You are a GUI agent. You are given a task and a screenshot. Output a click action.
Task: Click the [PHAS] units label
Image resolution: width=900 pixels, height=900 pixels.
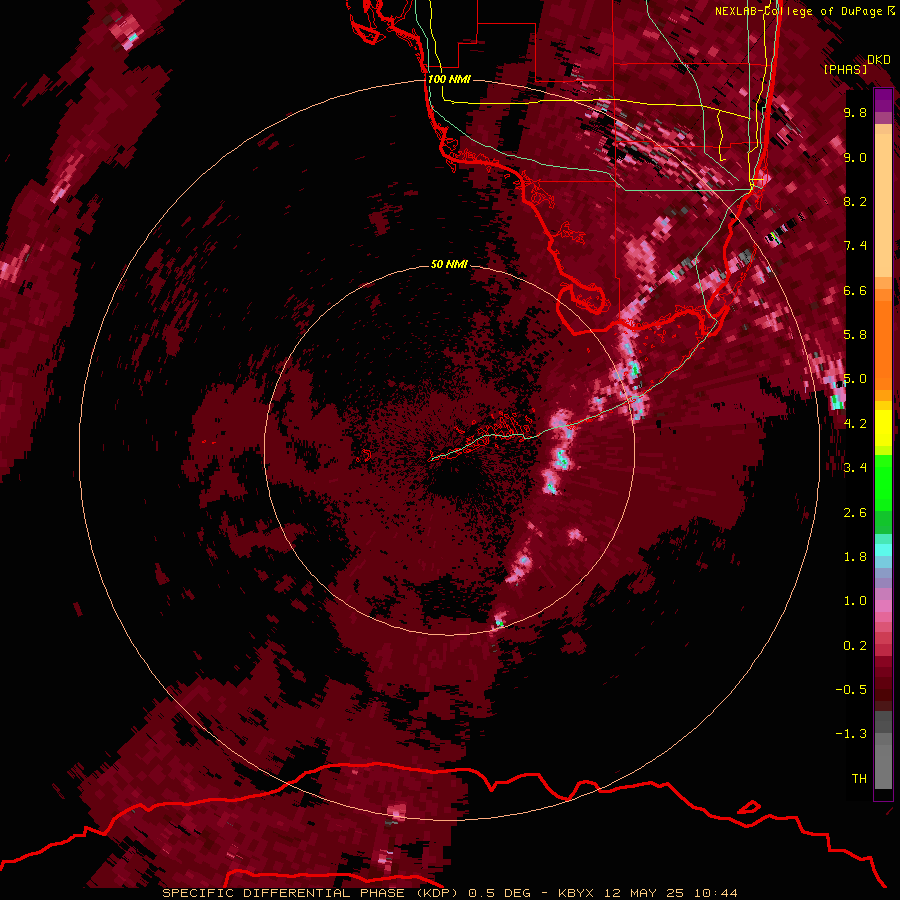(x=845, y=69)
